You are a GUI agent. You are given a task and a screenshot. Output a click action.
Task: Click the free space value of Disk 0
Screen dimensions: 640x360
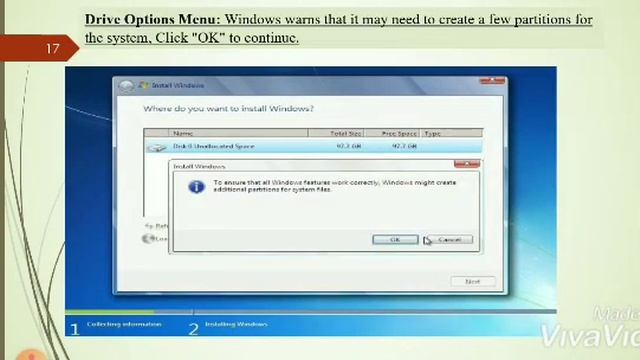404,146
